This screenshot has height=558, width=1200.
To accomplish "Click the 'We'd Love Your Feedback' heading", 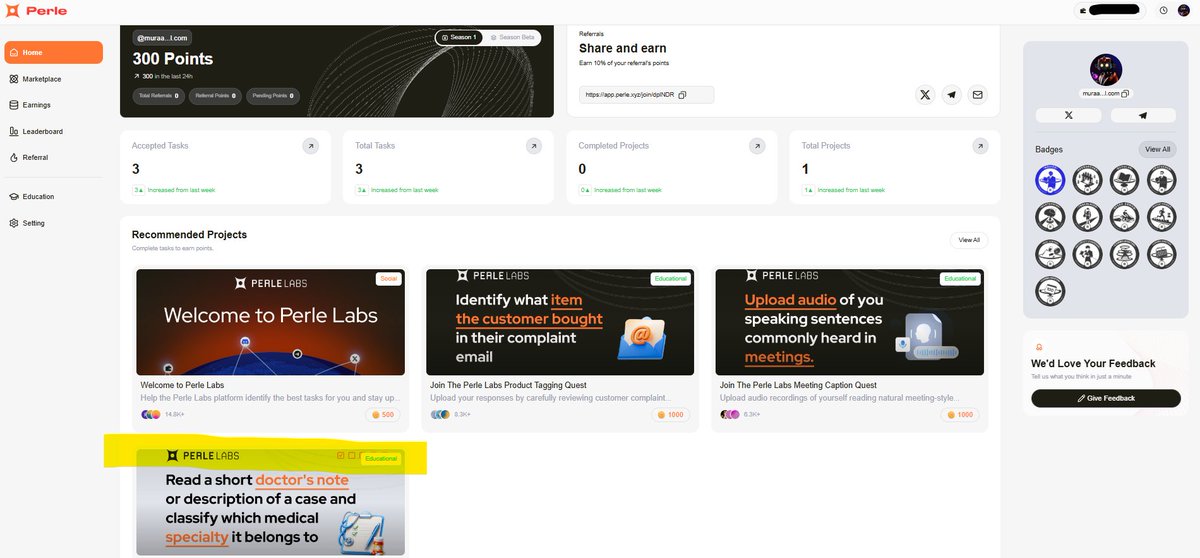I will click(x=1093, y=363).
